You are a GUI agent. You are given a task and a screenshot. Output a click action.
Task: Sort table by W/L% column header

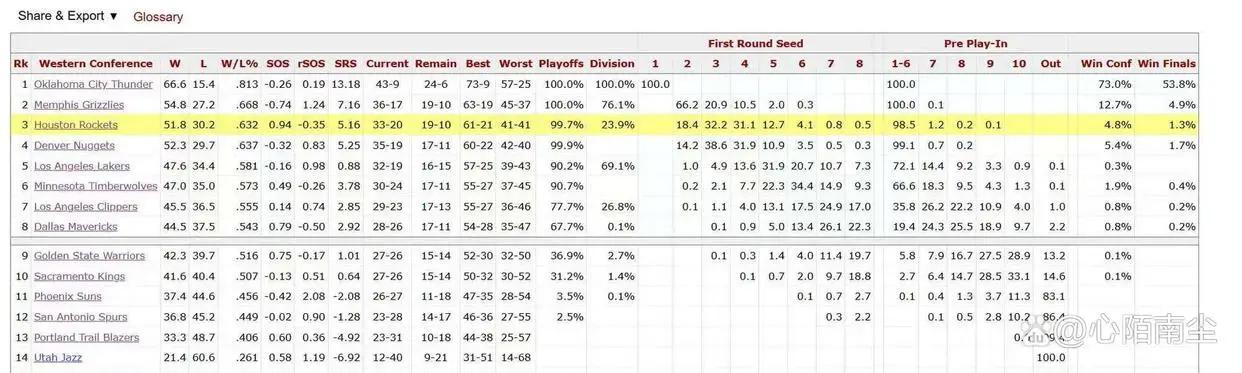(x=238, y=64)
